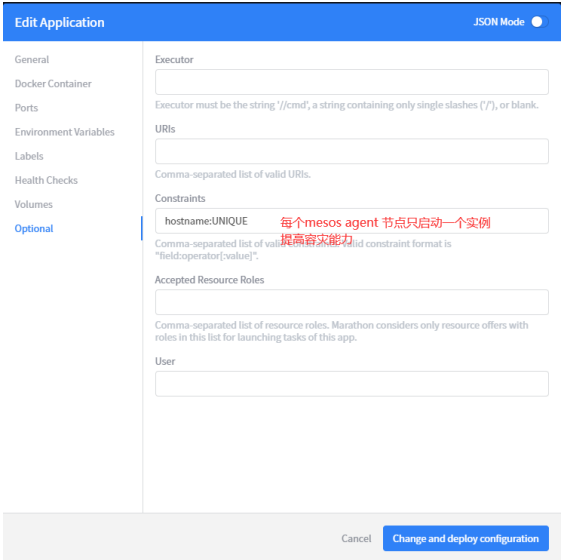
Task: Click the Constraints field with hostname:UNIQUE
Action: pos(352,221)
